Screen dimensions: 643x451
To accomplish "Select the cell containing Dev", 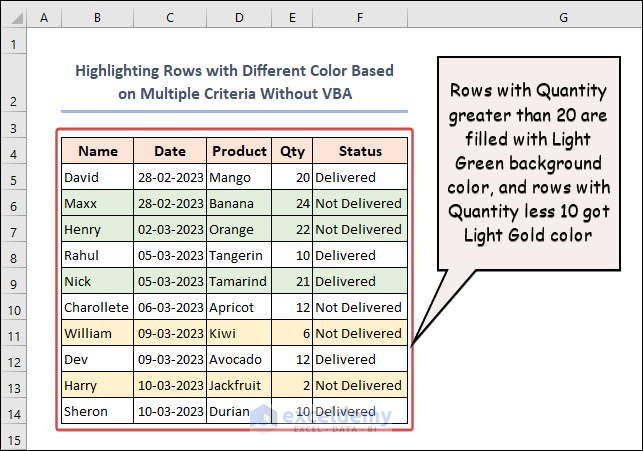I will (x=98, y=359).
